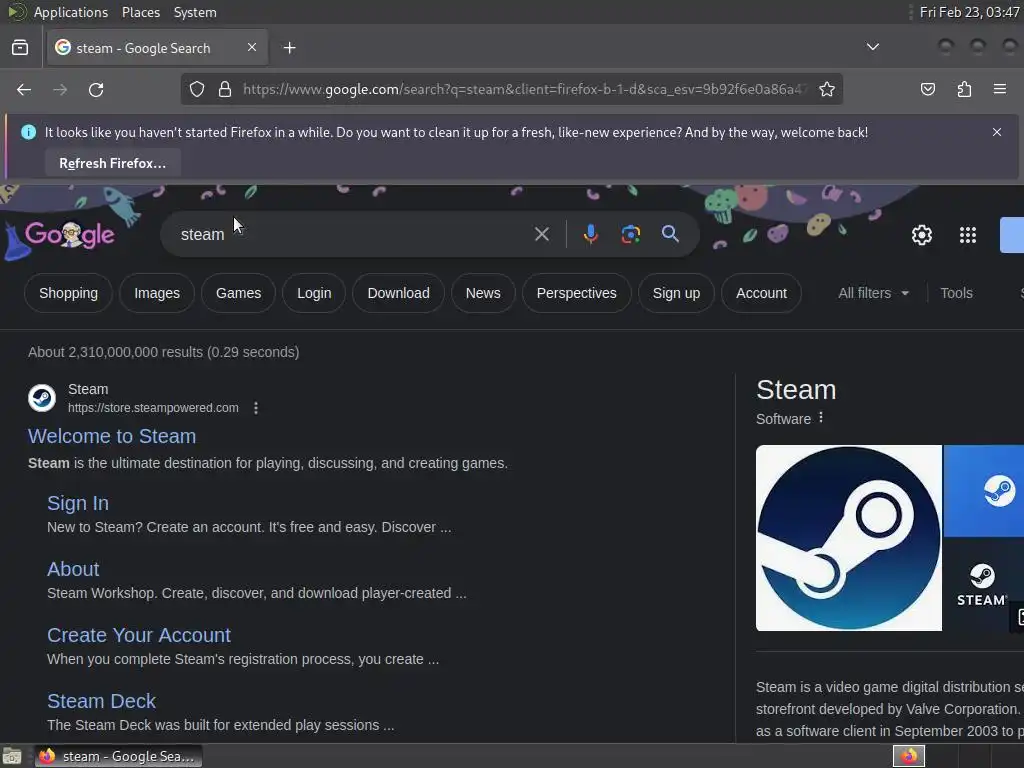Open the Places menu in top panel

[x=140, y=12]
